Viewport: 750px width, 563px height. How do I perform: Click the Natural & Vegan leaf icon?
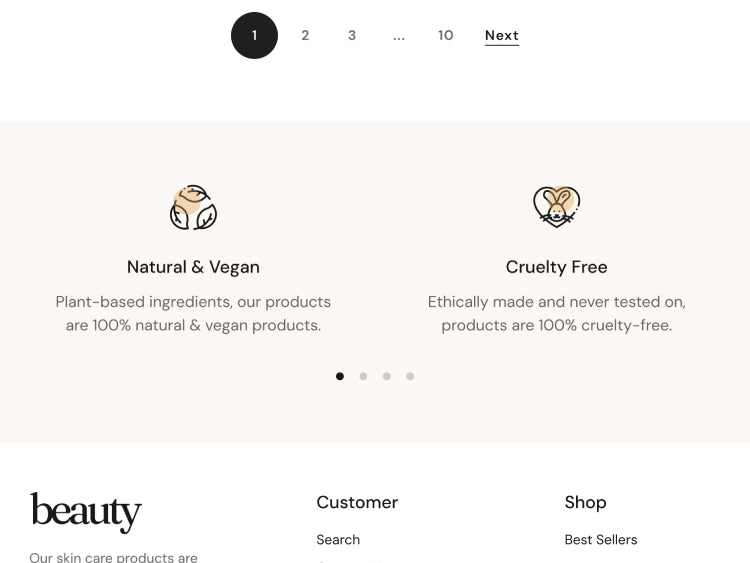pyautogui.click(x=193, y=208)
